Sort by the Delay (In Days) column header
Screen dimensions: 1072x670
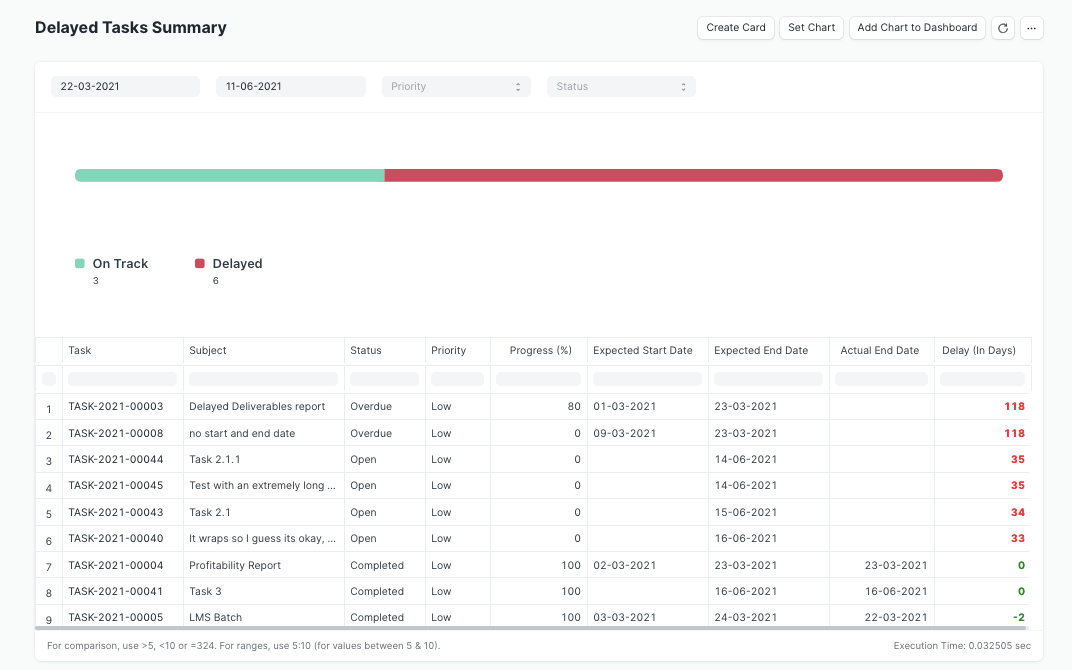[x=981, y=351]
